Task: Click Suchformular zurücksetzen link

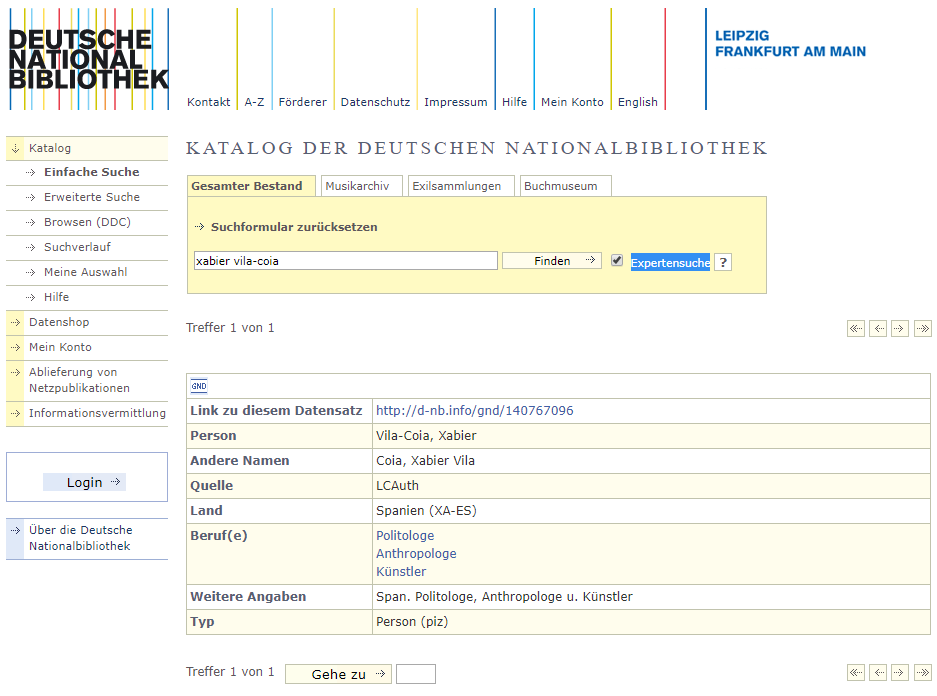Action: coord(294,227)
